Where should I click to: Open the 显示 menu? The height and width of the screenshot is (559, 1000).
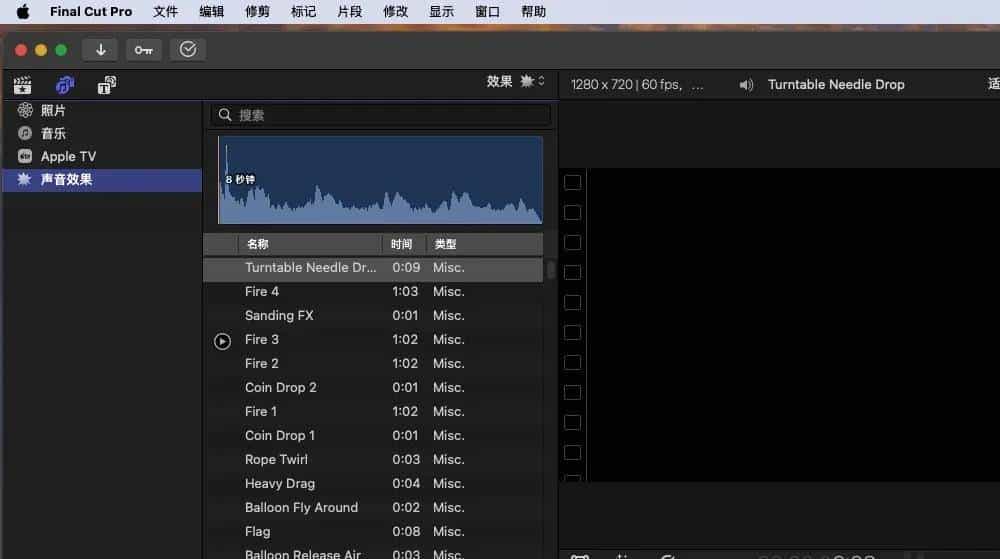pos(441,11)
